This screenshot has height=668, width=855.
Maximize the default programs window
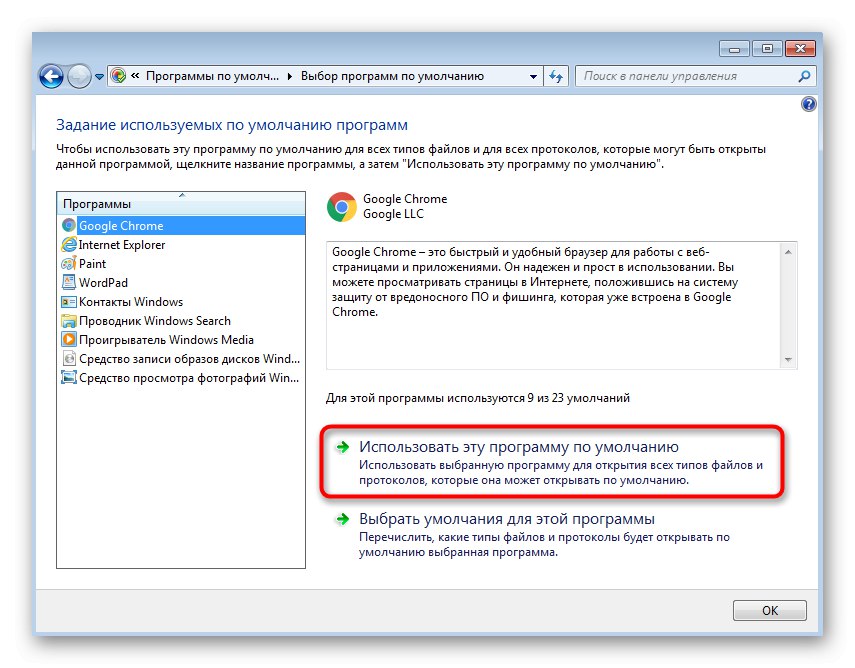(x=767, y=49)
